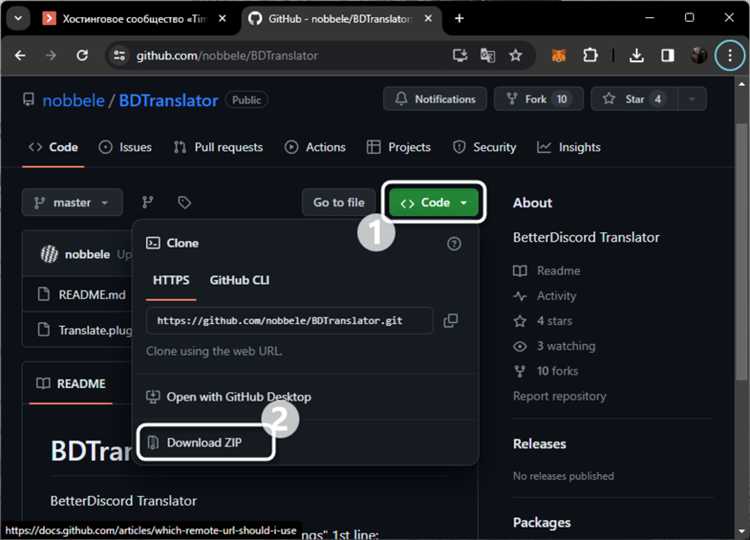The image size is (750, 540).
Task: Close the GitHub BDTranslator tab
Action: coord(428,19)
